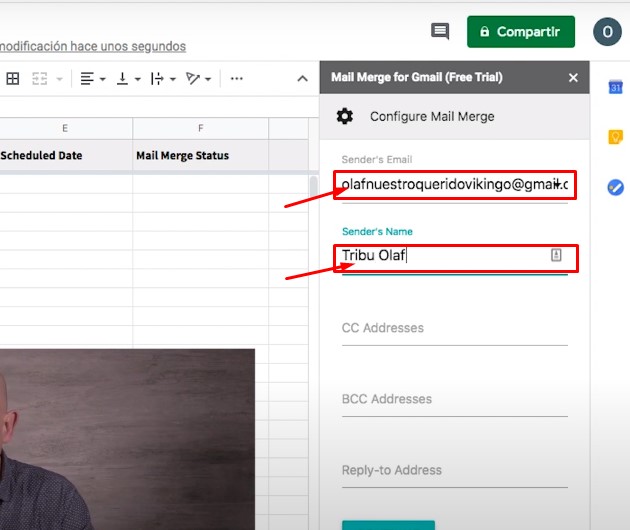Select the borders toolbar icon
The width and height of the screenshot is (630, 530).
pos(12,78)
